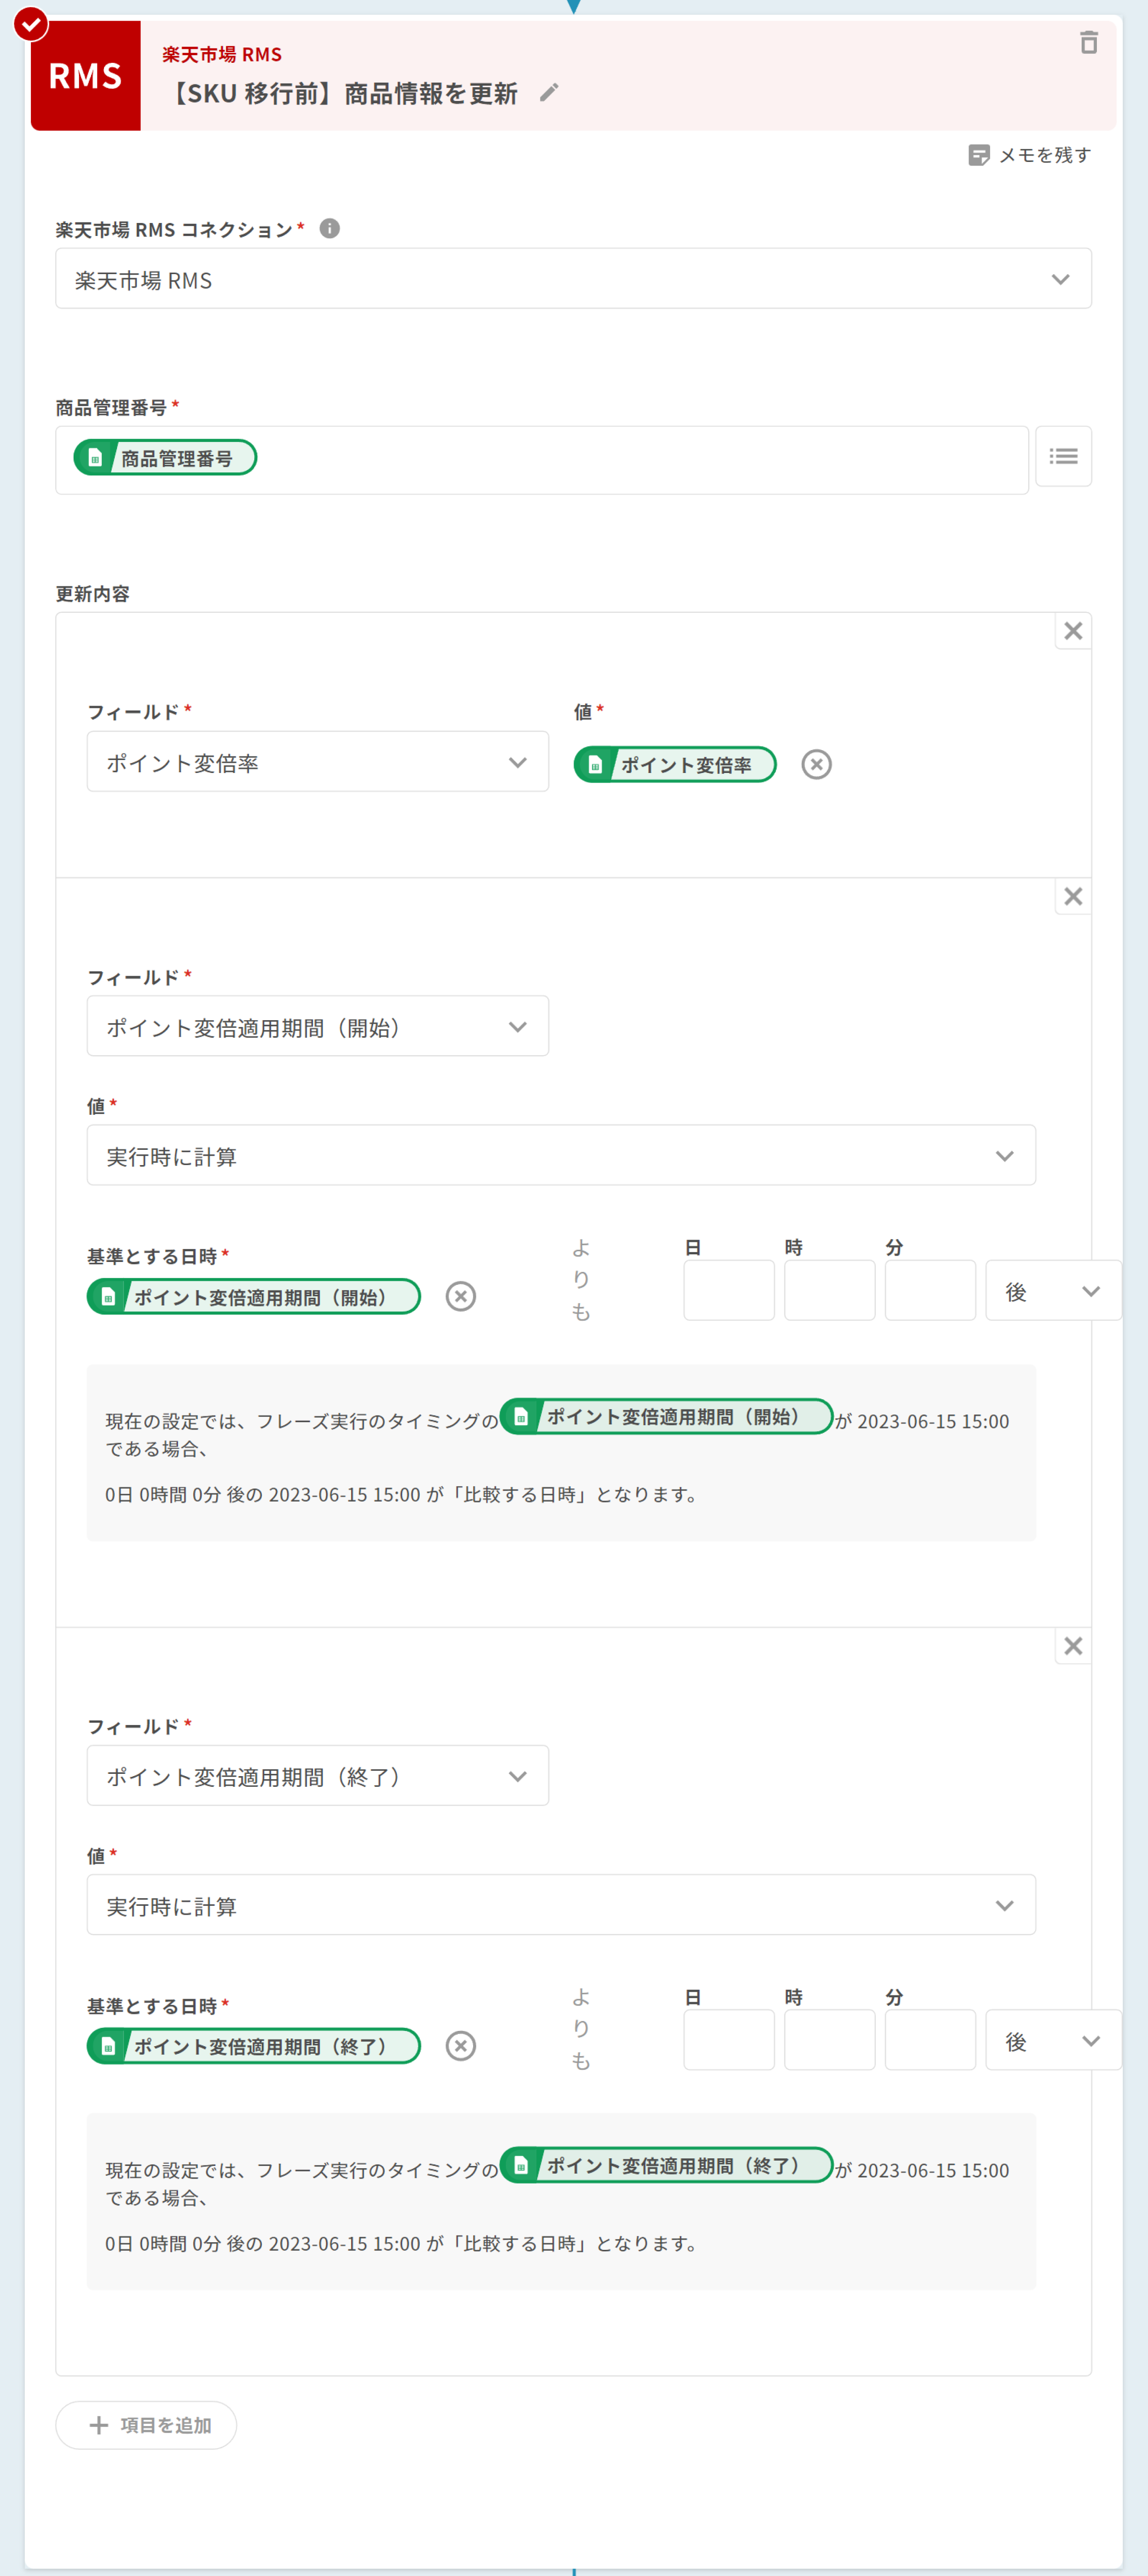Expand the 楽天市場 RMS connection dropdown
This screenshot has width=1148, height=2576.
[x=573, y=280]
